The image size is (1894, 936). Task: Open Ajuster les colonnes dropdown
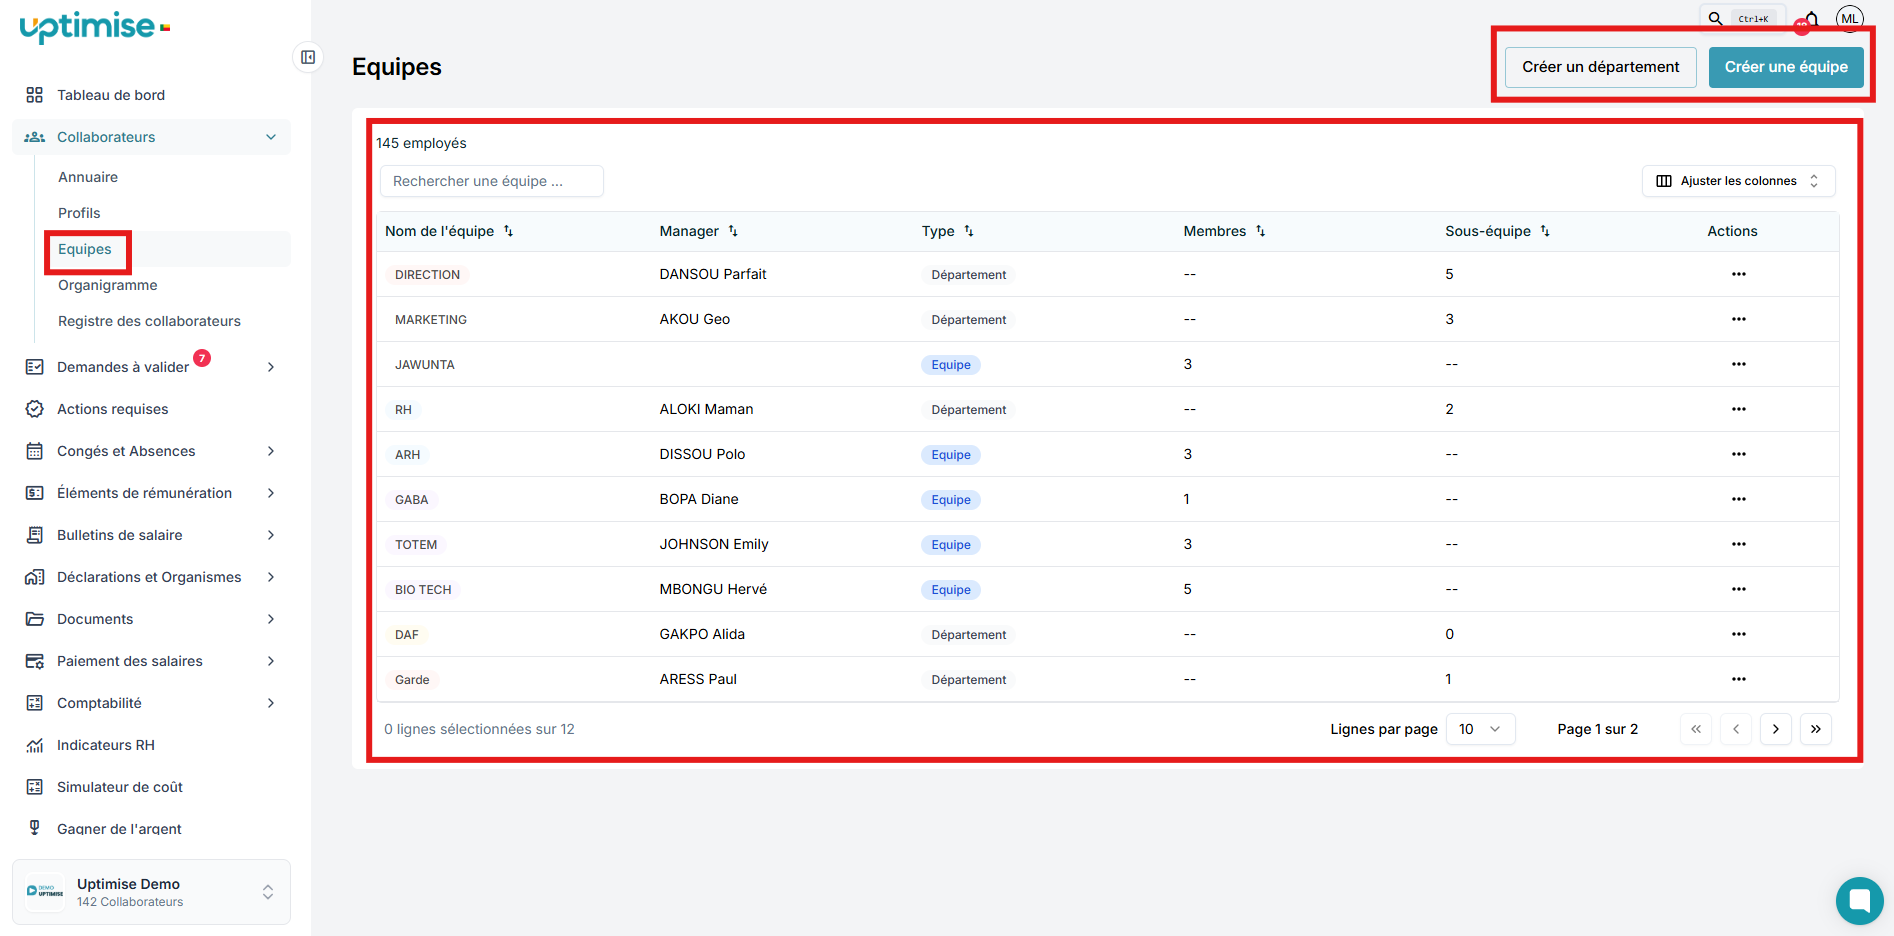click(1738, 181)
